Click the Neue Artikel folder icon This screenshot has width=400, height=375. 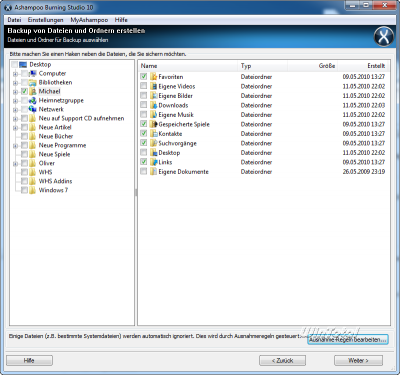click(32, 127)
